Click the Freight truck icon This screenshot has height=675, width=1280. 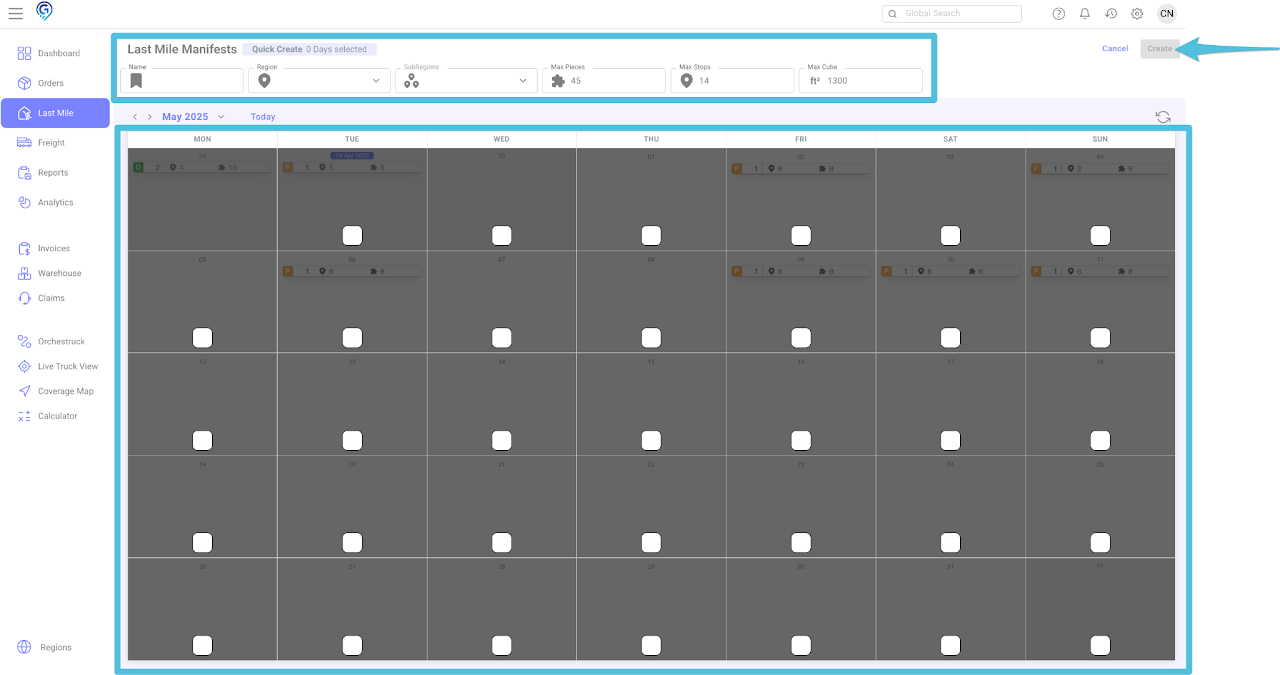tap(25, 143)
